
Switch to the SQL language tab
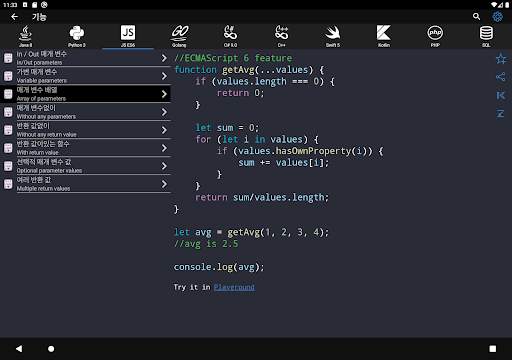(486, 36)
